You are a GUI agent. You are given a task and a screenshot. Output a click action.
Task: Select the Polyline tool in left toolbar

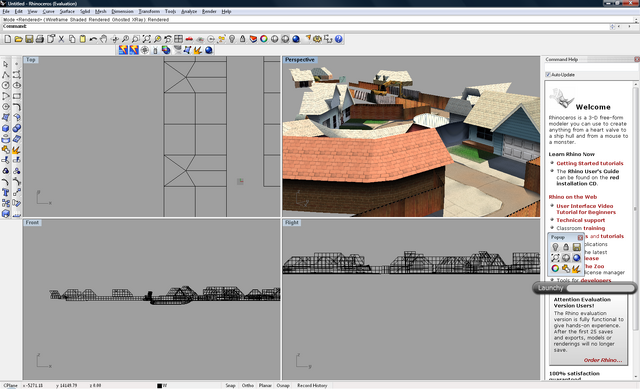pyautogui.click(x=6, y=75)
